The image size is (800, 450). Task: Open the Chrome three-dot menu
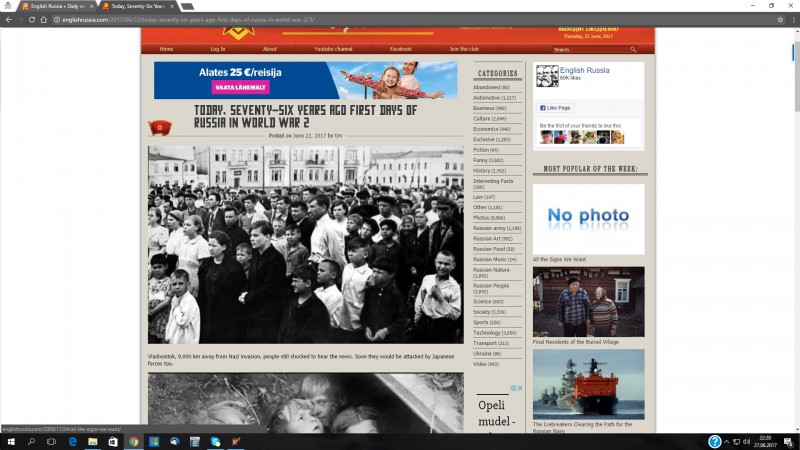pos(791,19)
